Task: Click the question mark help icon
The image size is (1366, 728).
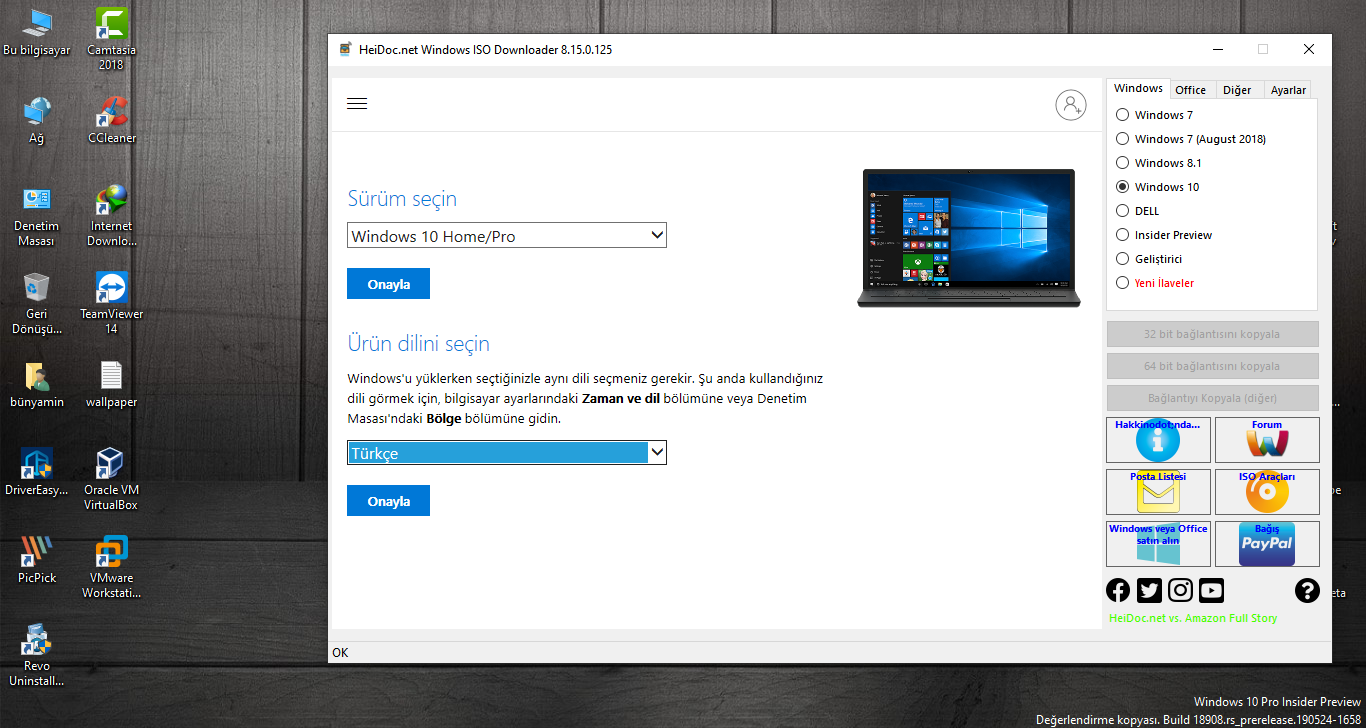Action: coord(1307,590)
